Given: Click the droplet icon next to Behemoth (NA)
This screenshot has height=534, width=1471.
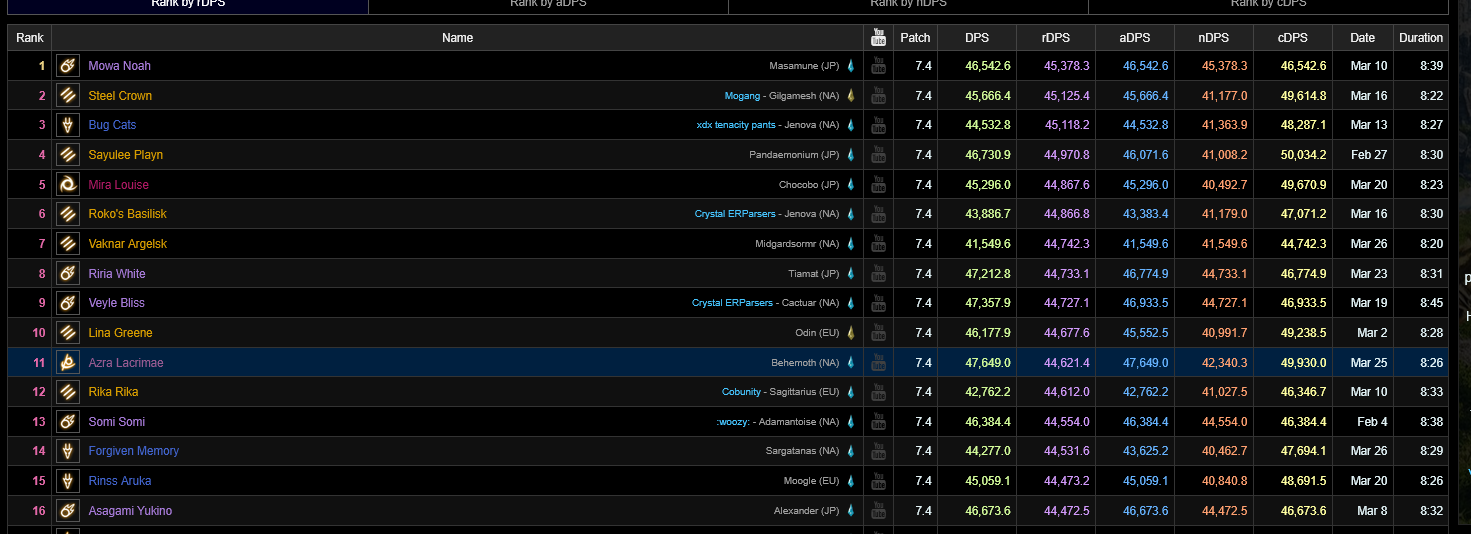Looking at the screenshot, I should click(851, 363).
